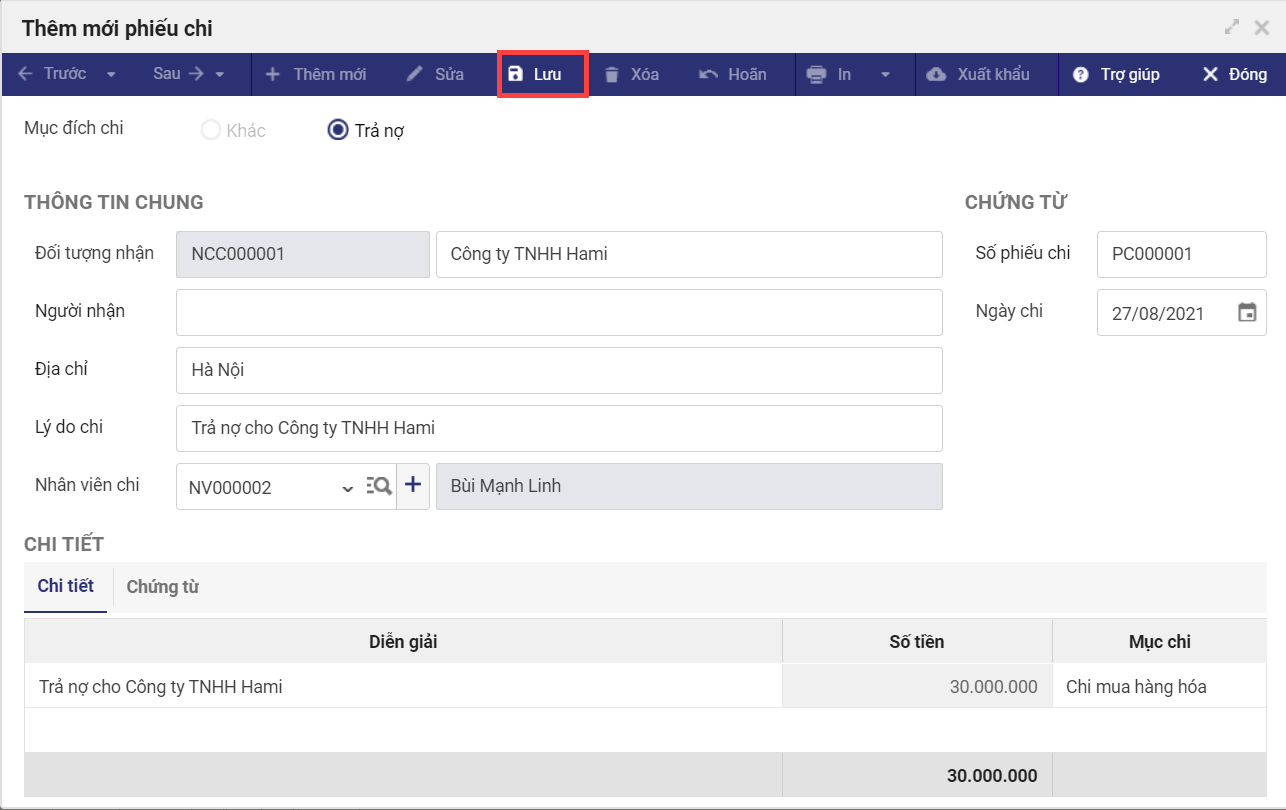Click the Thêm mới toolbar button
The width and height of the screenshot is (1286, 810).
tap(316, 75)
